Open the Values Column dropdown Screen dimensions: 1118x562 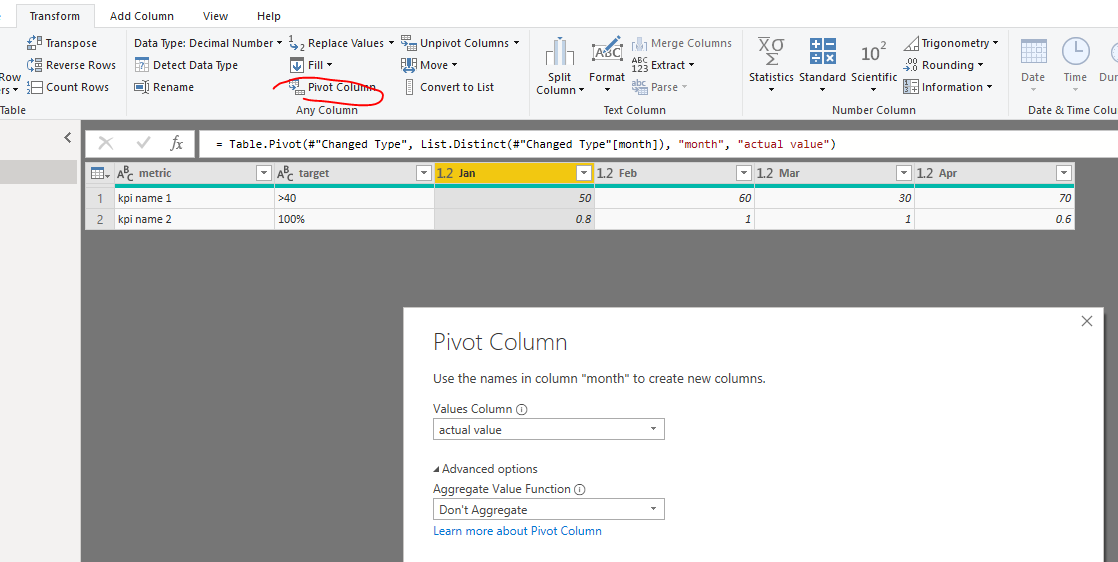(548, 429)
